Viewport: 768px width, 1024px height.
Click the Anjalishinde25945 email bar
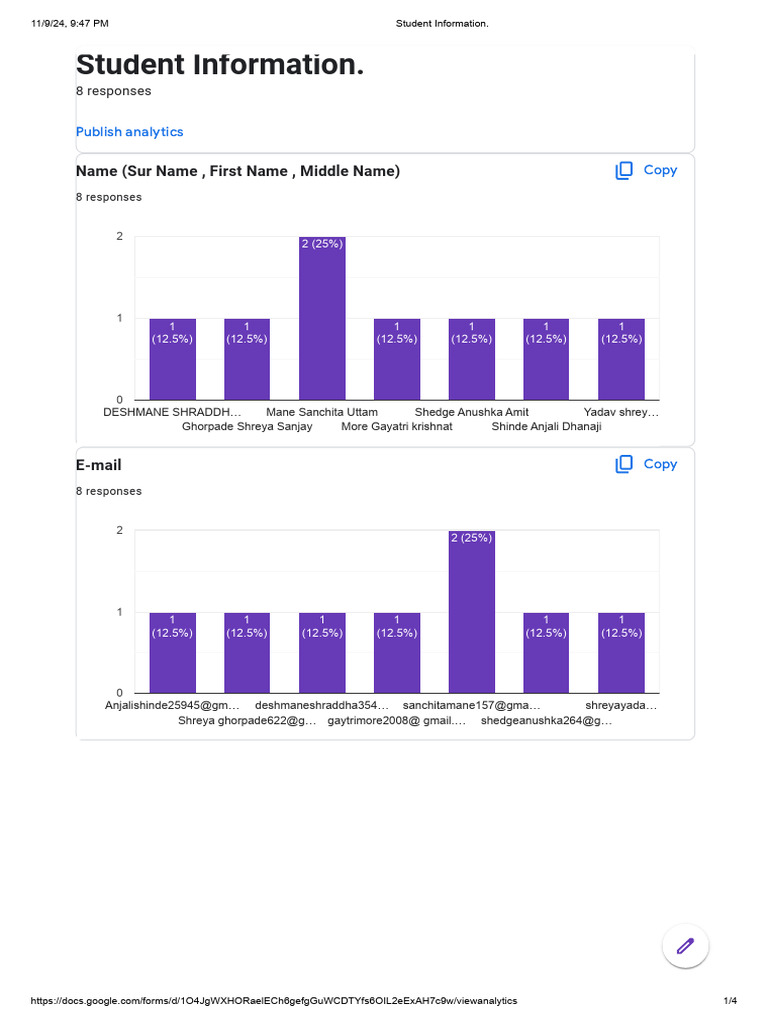pos(173,653)
